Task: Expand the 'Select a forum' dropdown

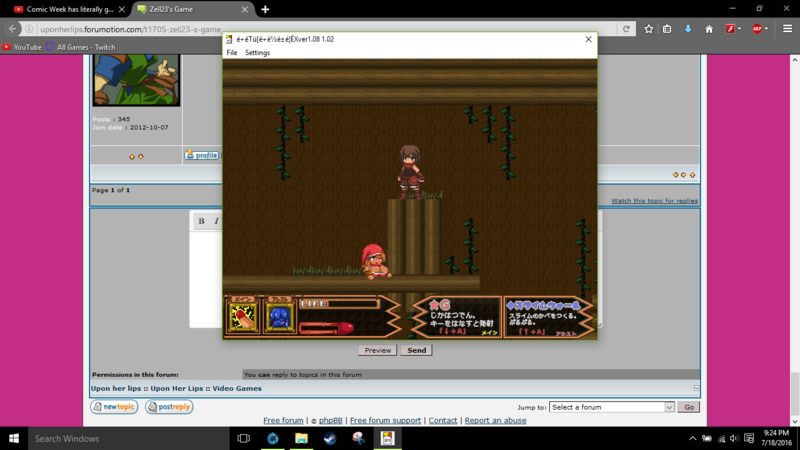Action: click(612, 407)
